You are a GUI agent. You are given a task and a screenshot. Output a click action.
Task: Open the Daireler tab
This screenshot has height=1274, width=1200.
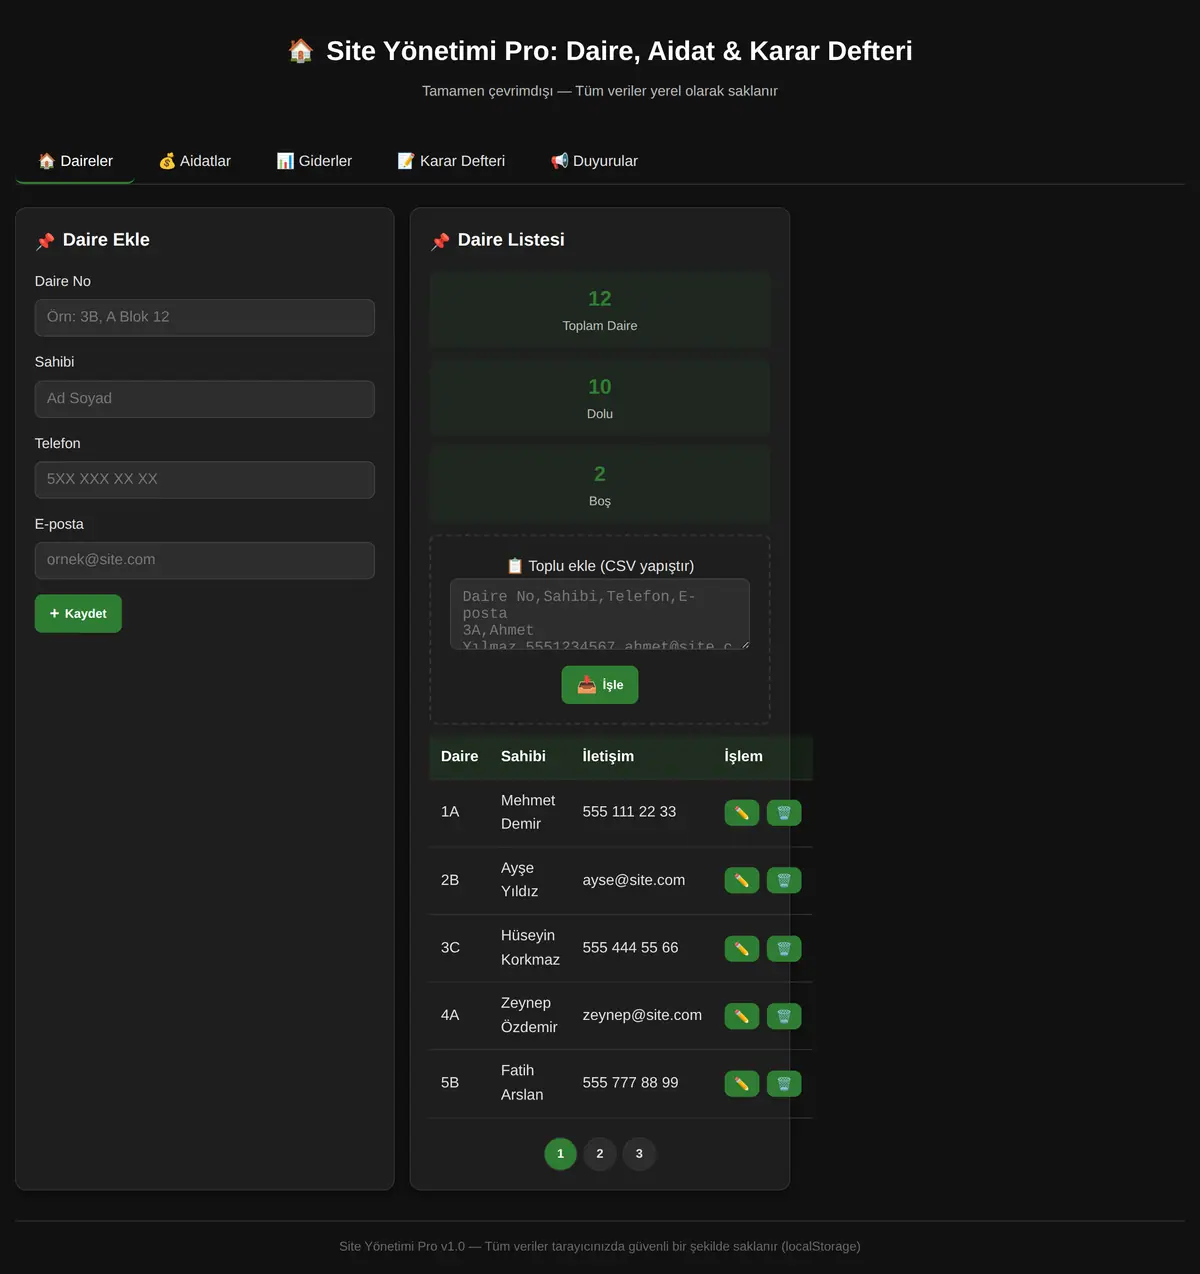[x=75, y=161]
